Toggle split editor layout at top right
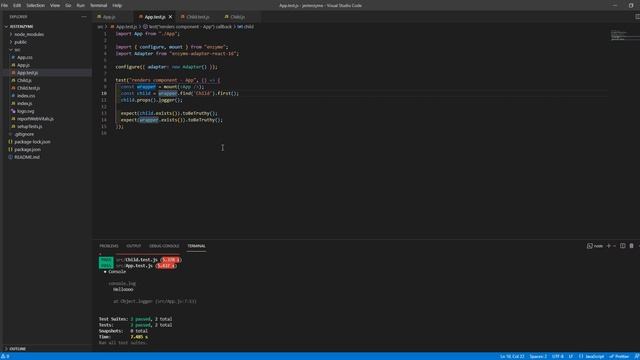640x360 pixels. click(x=637, y=17)
